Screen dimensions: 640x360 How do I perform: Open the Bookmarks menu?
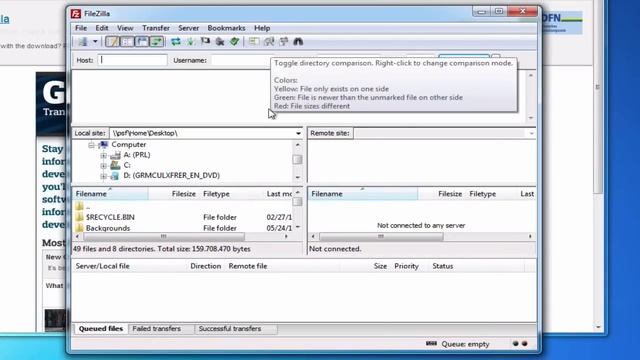(x=226, y=28)
